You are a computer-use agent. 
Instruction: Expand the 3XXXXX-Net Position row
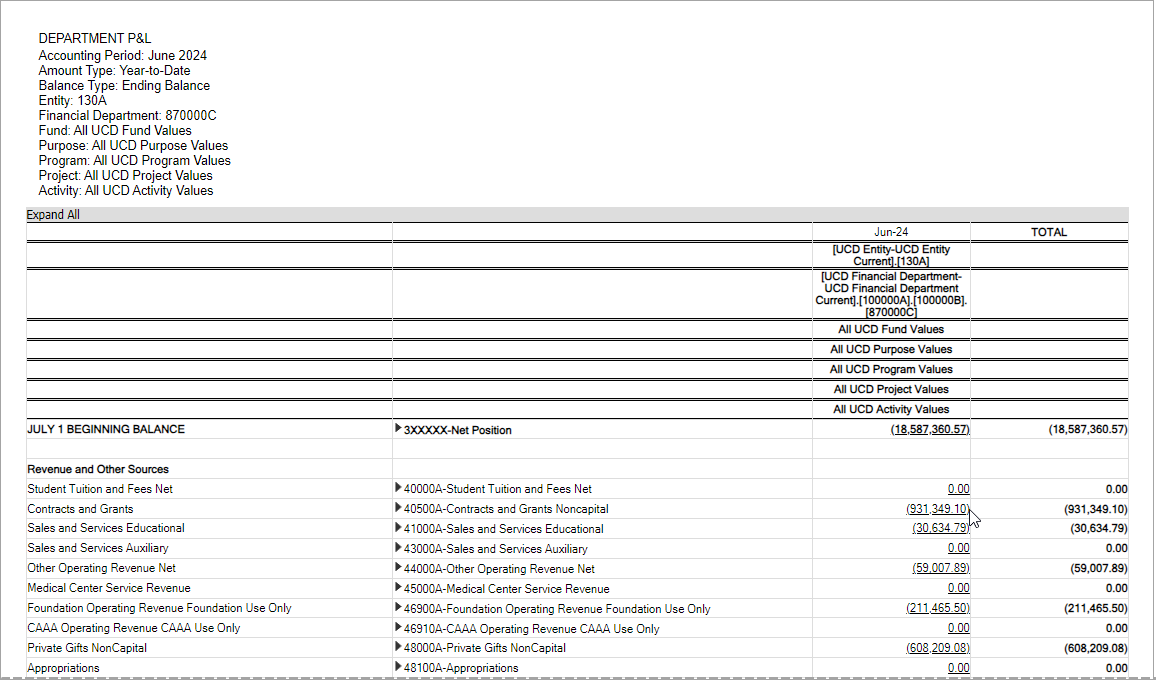pos(399,429)
